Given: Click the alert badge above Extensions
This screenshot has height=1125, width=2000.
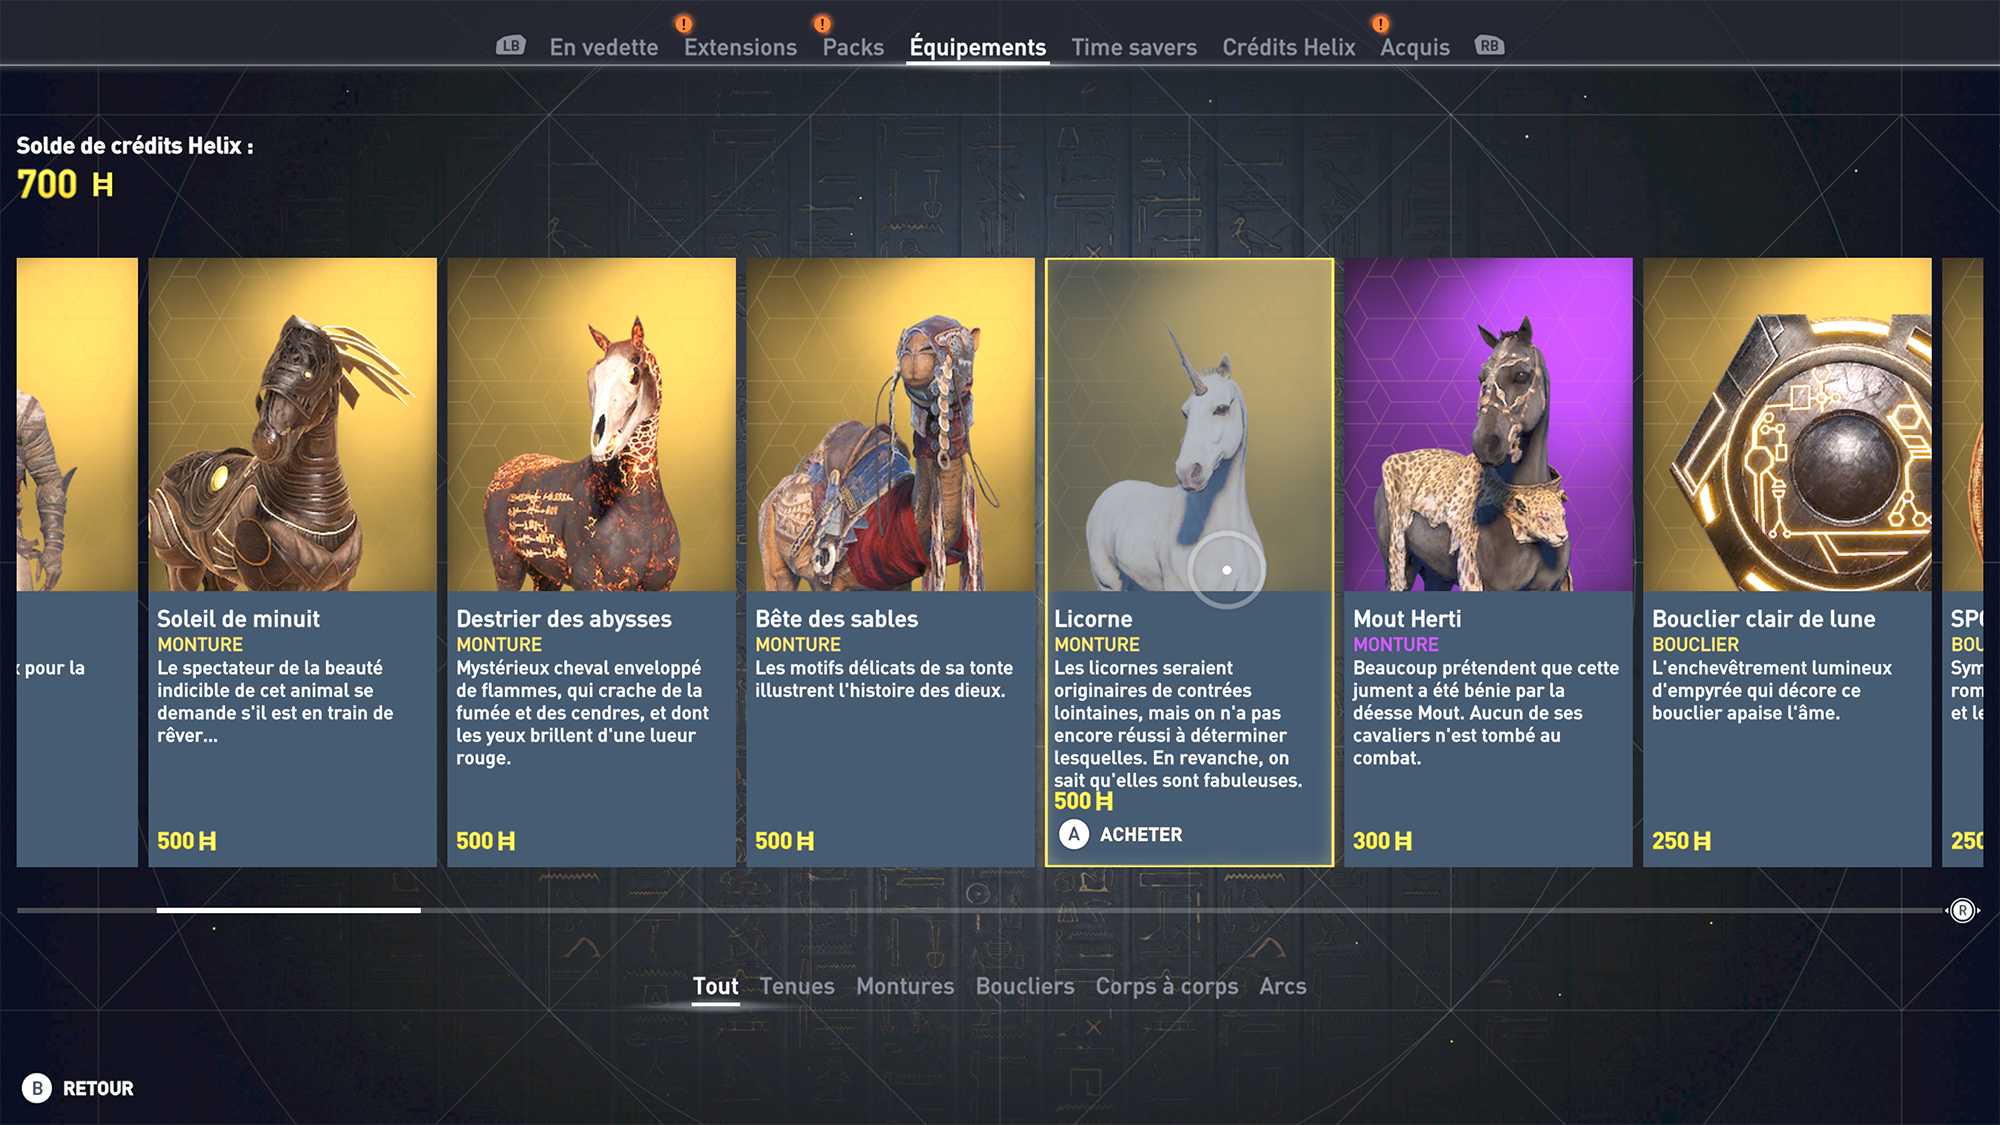Looking at the screenshot, I should click(x=683, y=24).
